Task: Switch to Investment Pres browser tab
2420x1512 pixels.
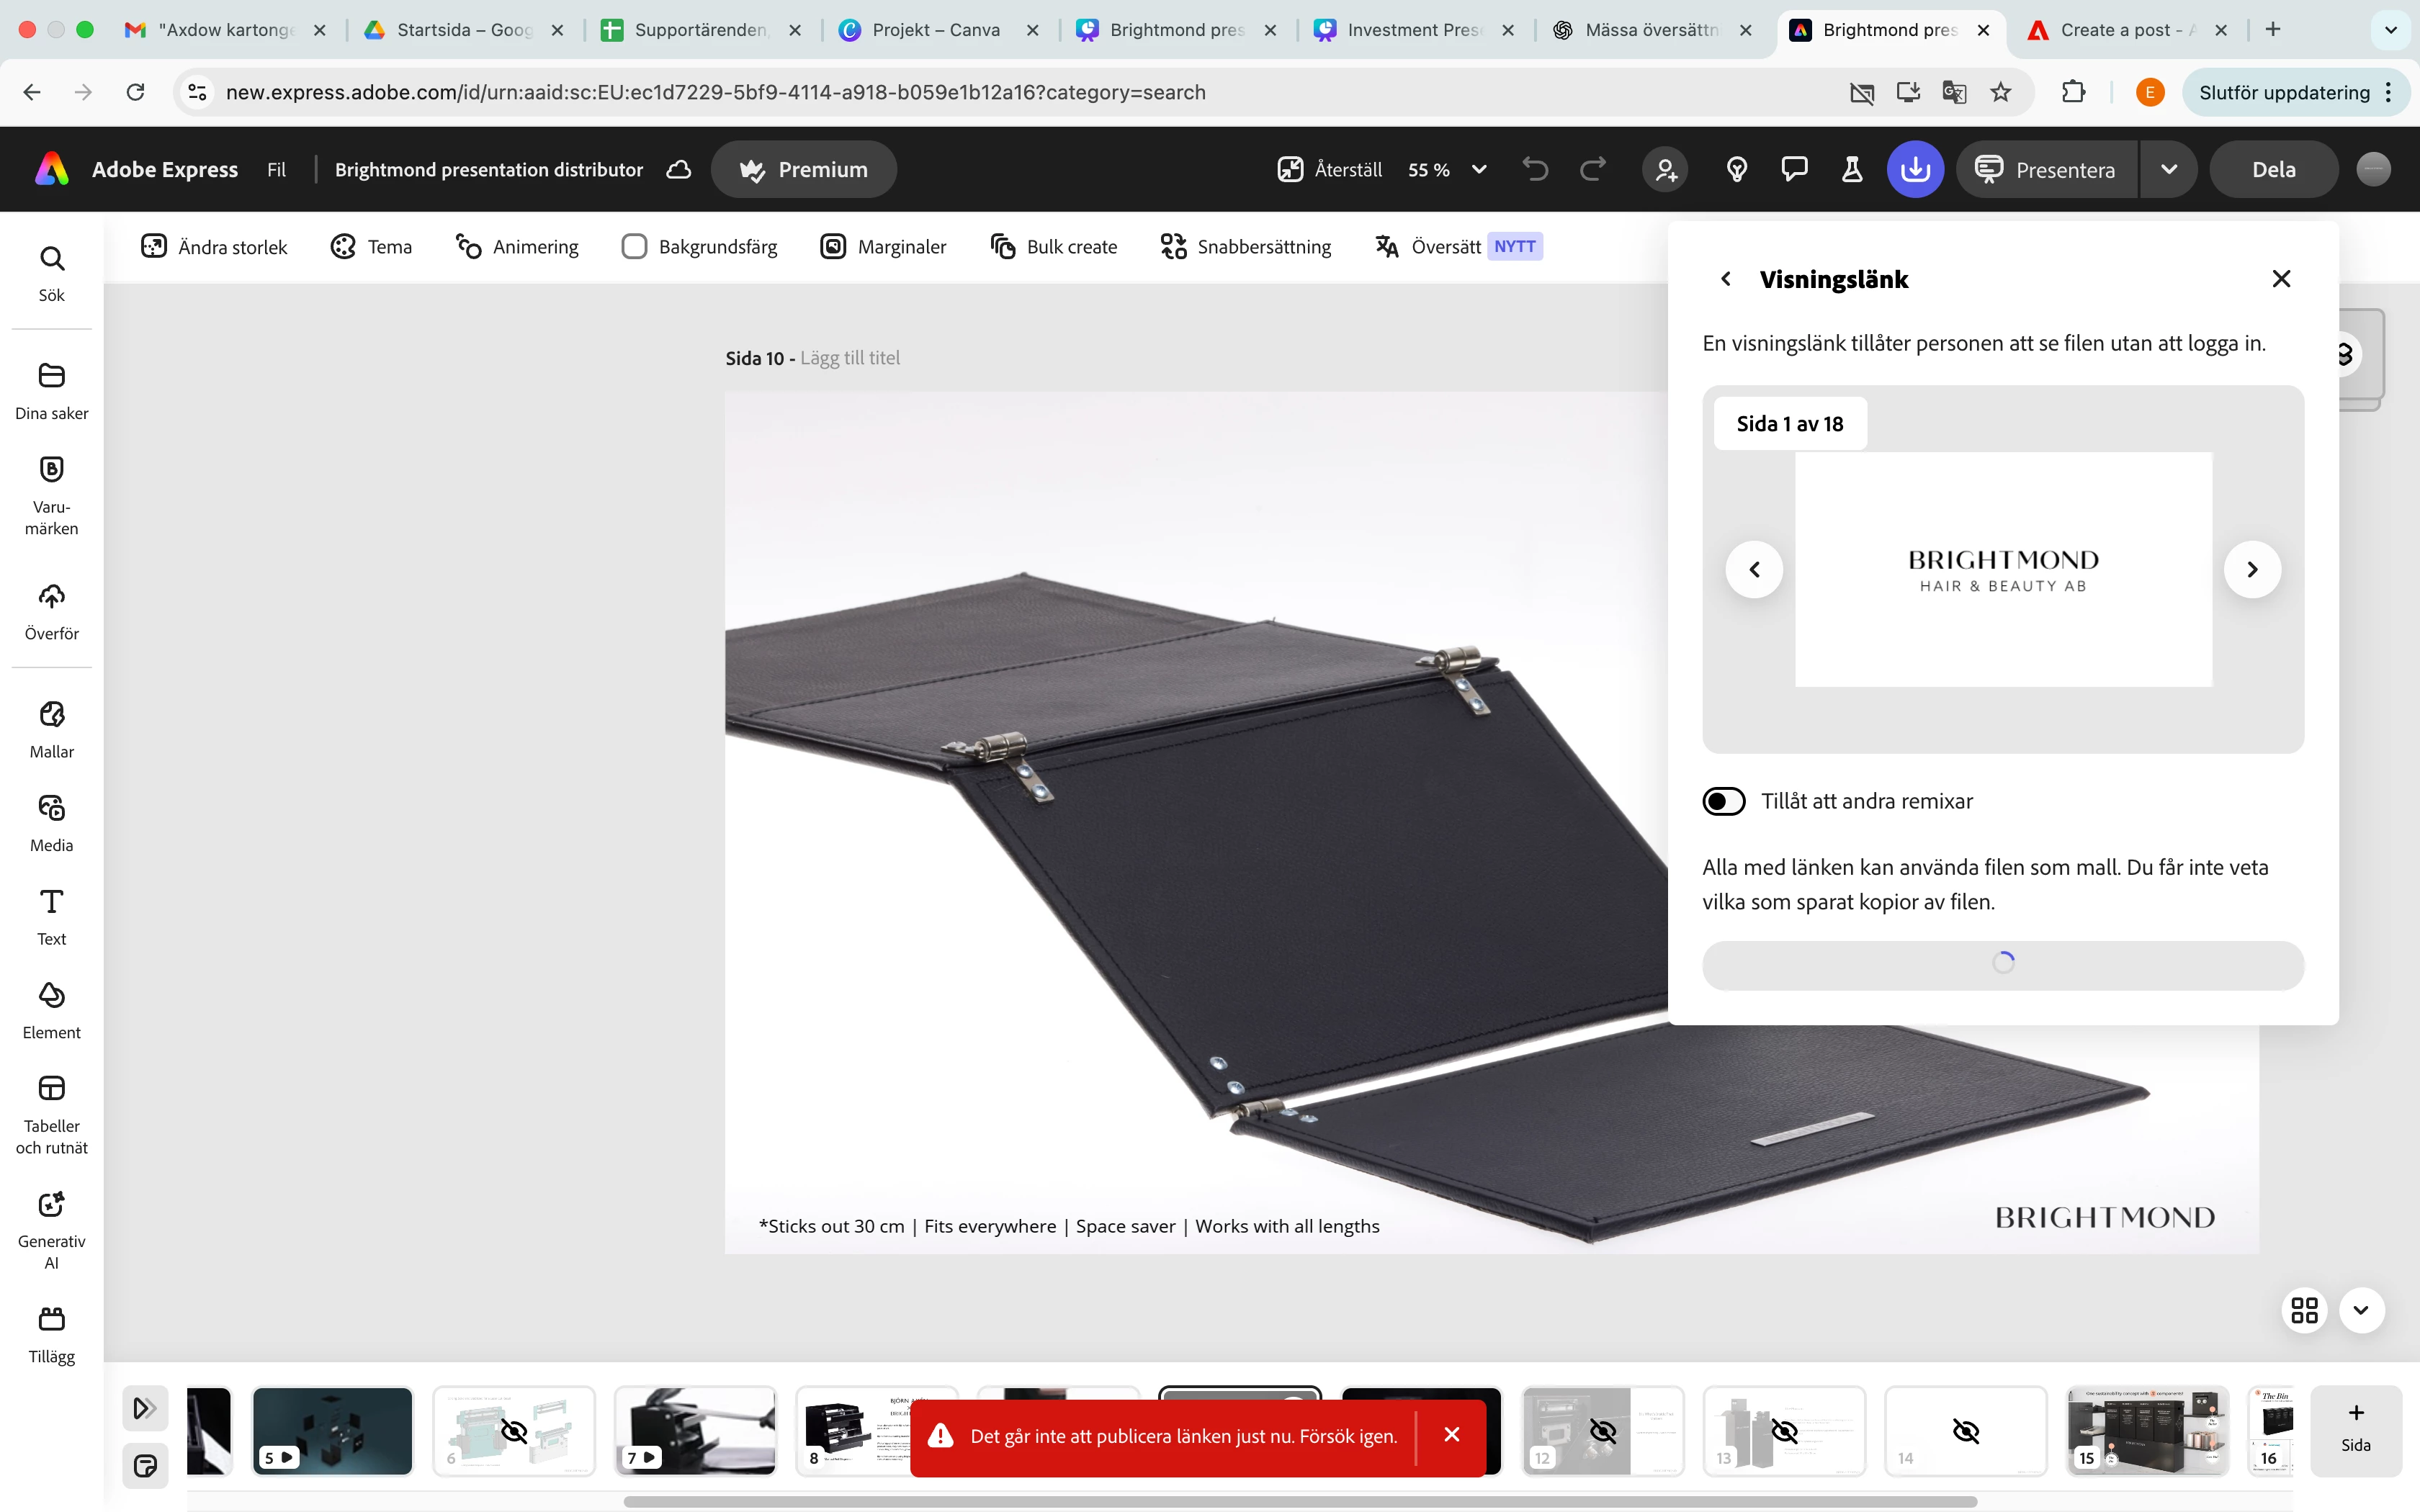Action: point(1412,30)
